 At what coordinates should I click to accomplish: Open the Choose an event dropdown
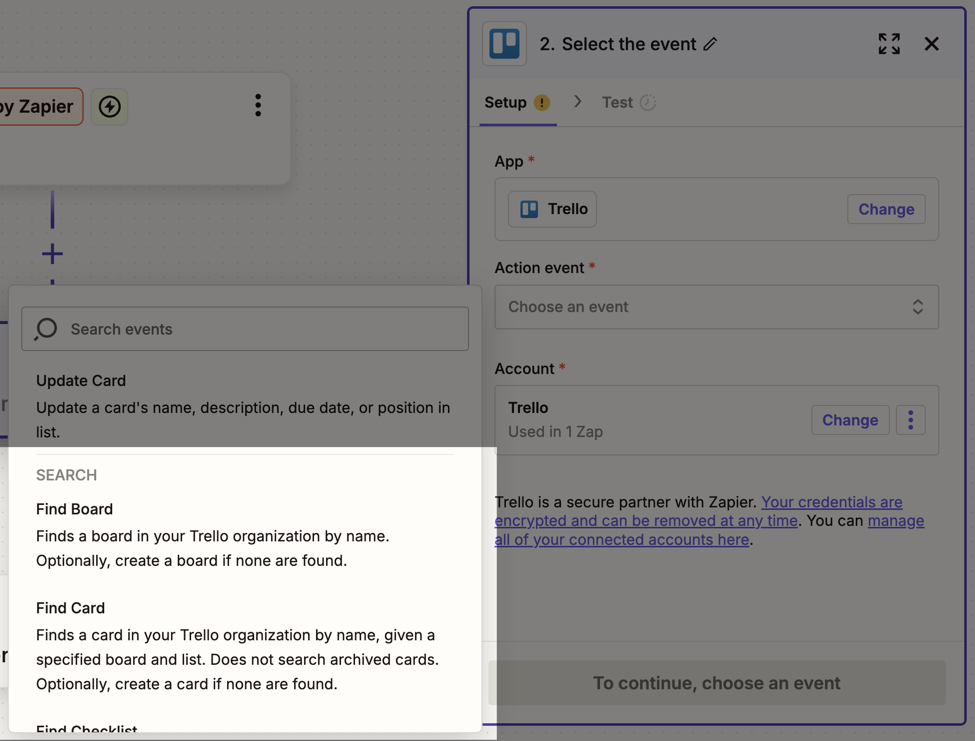[716, 307]
